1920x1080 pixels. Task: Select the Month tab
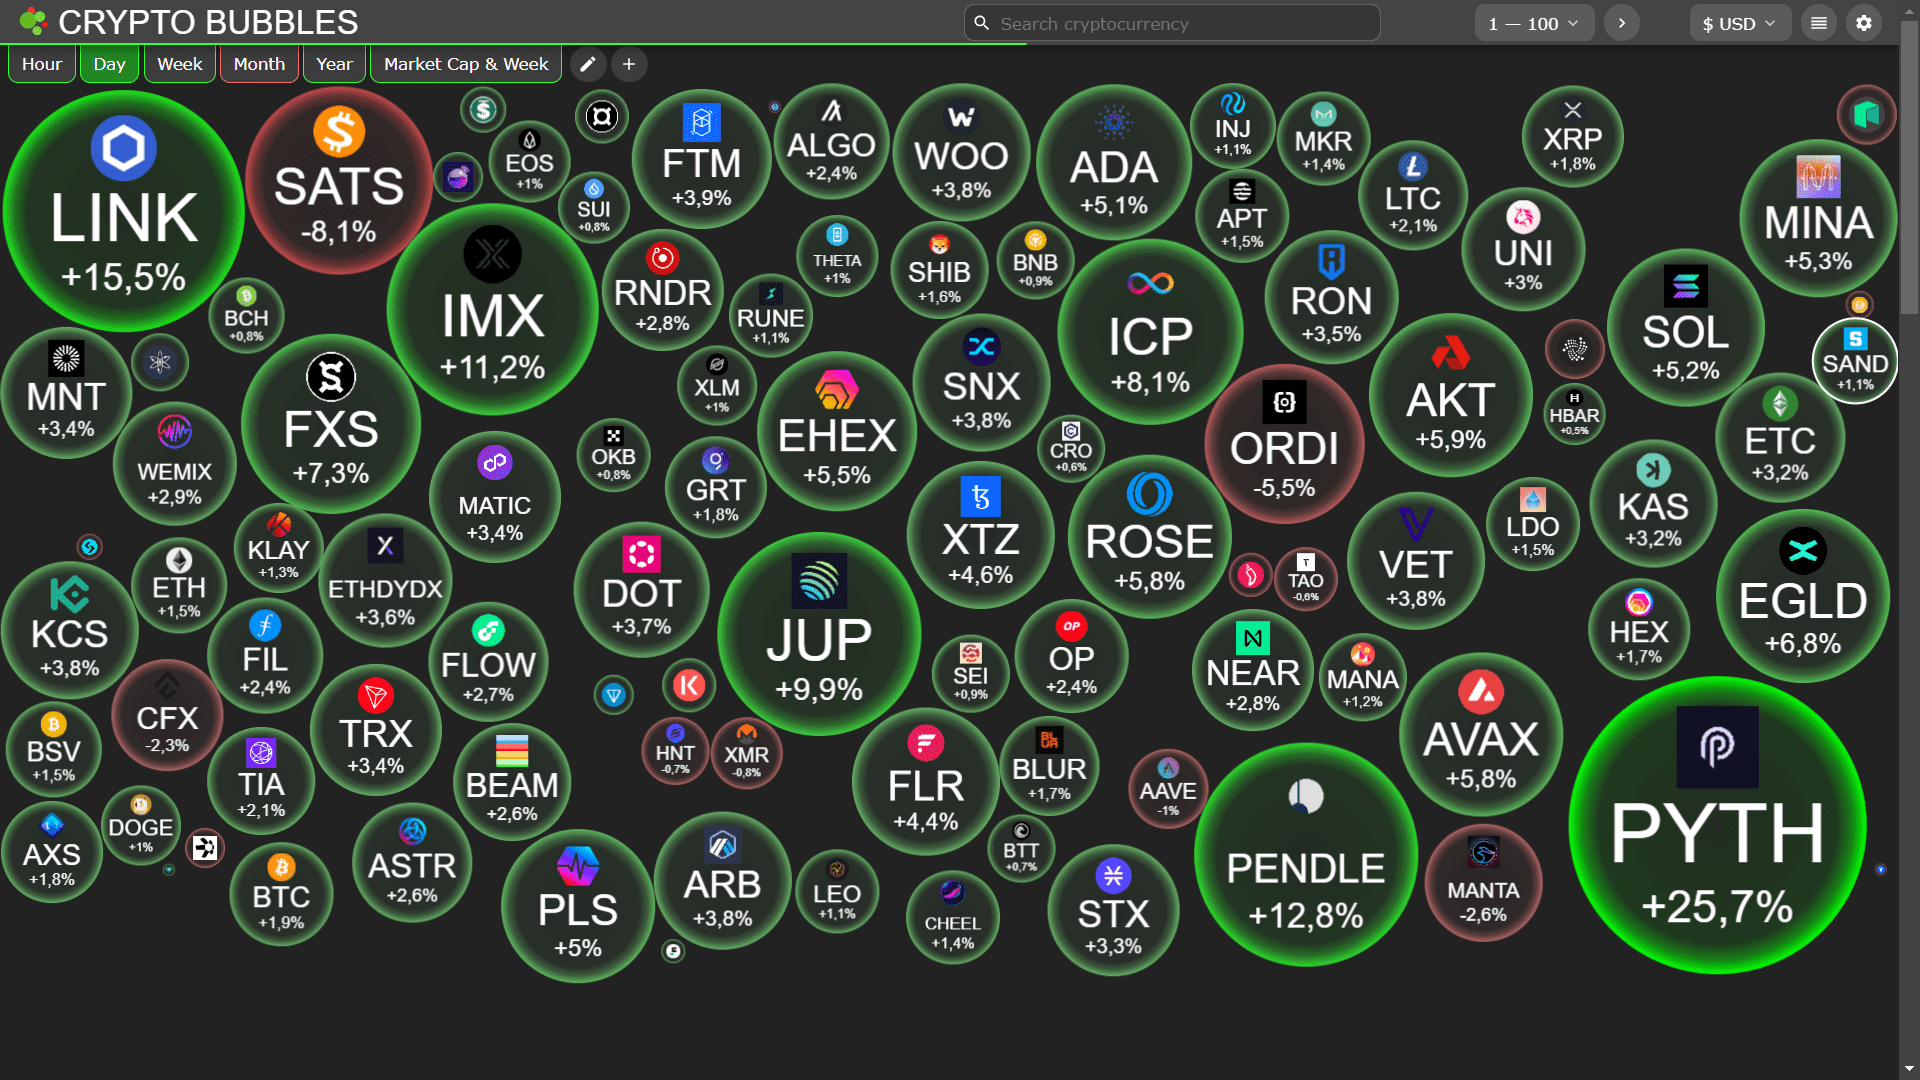[259, 65]
